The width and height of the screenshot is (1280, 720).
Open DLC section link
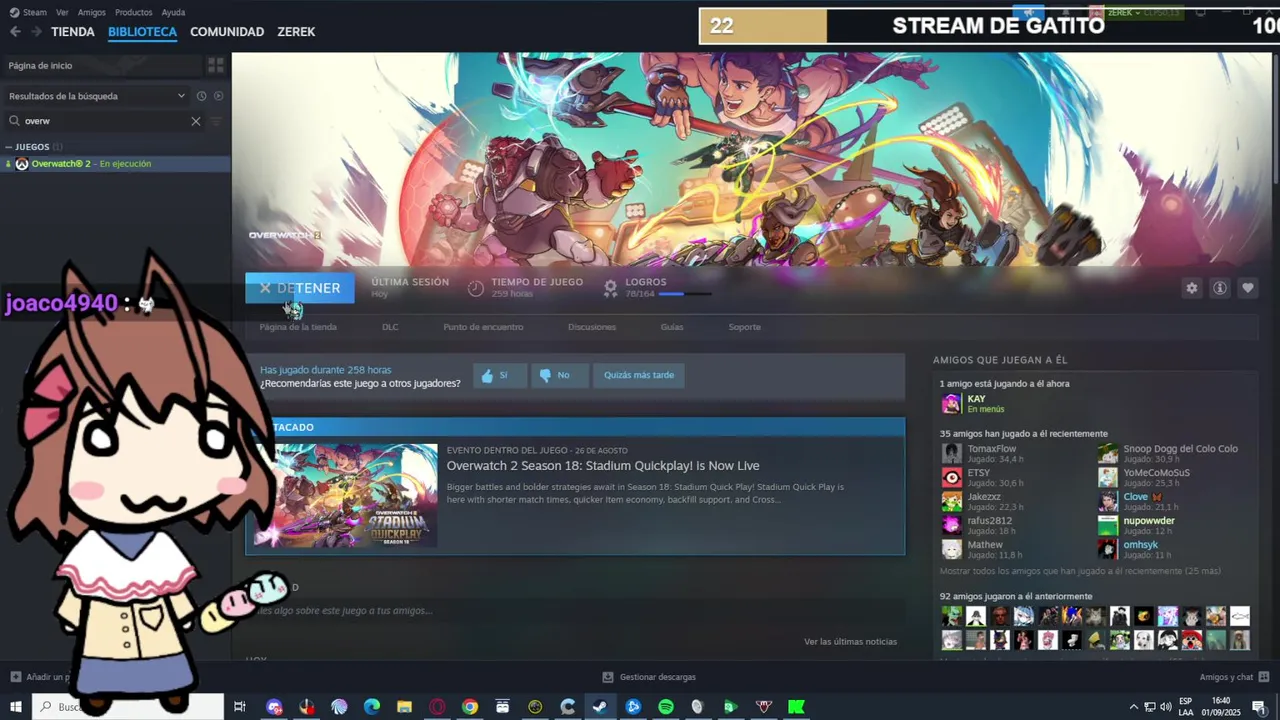click(390, 327)
